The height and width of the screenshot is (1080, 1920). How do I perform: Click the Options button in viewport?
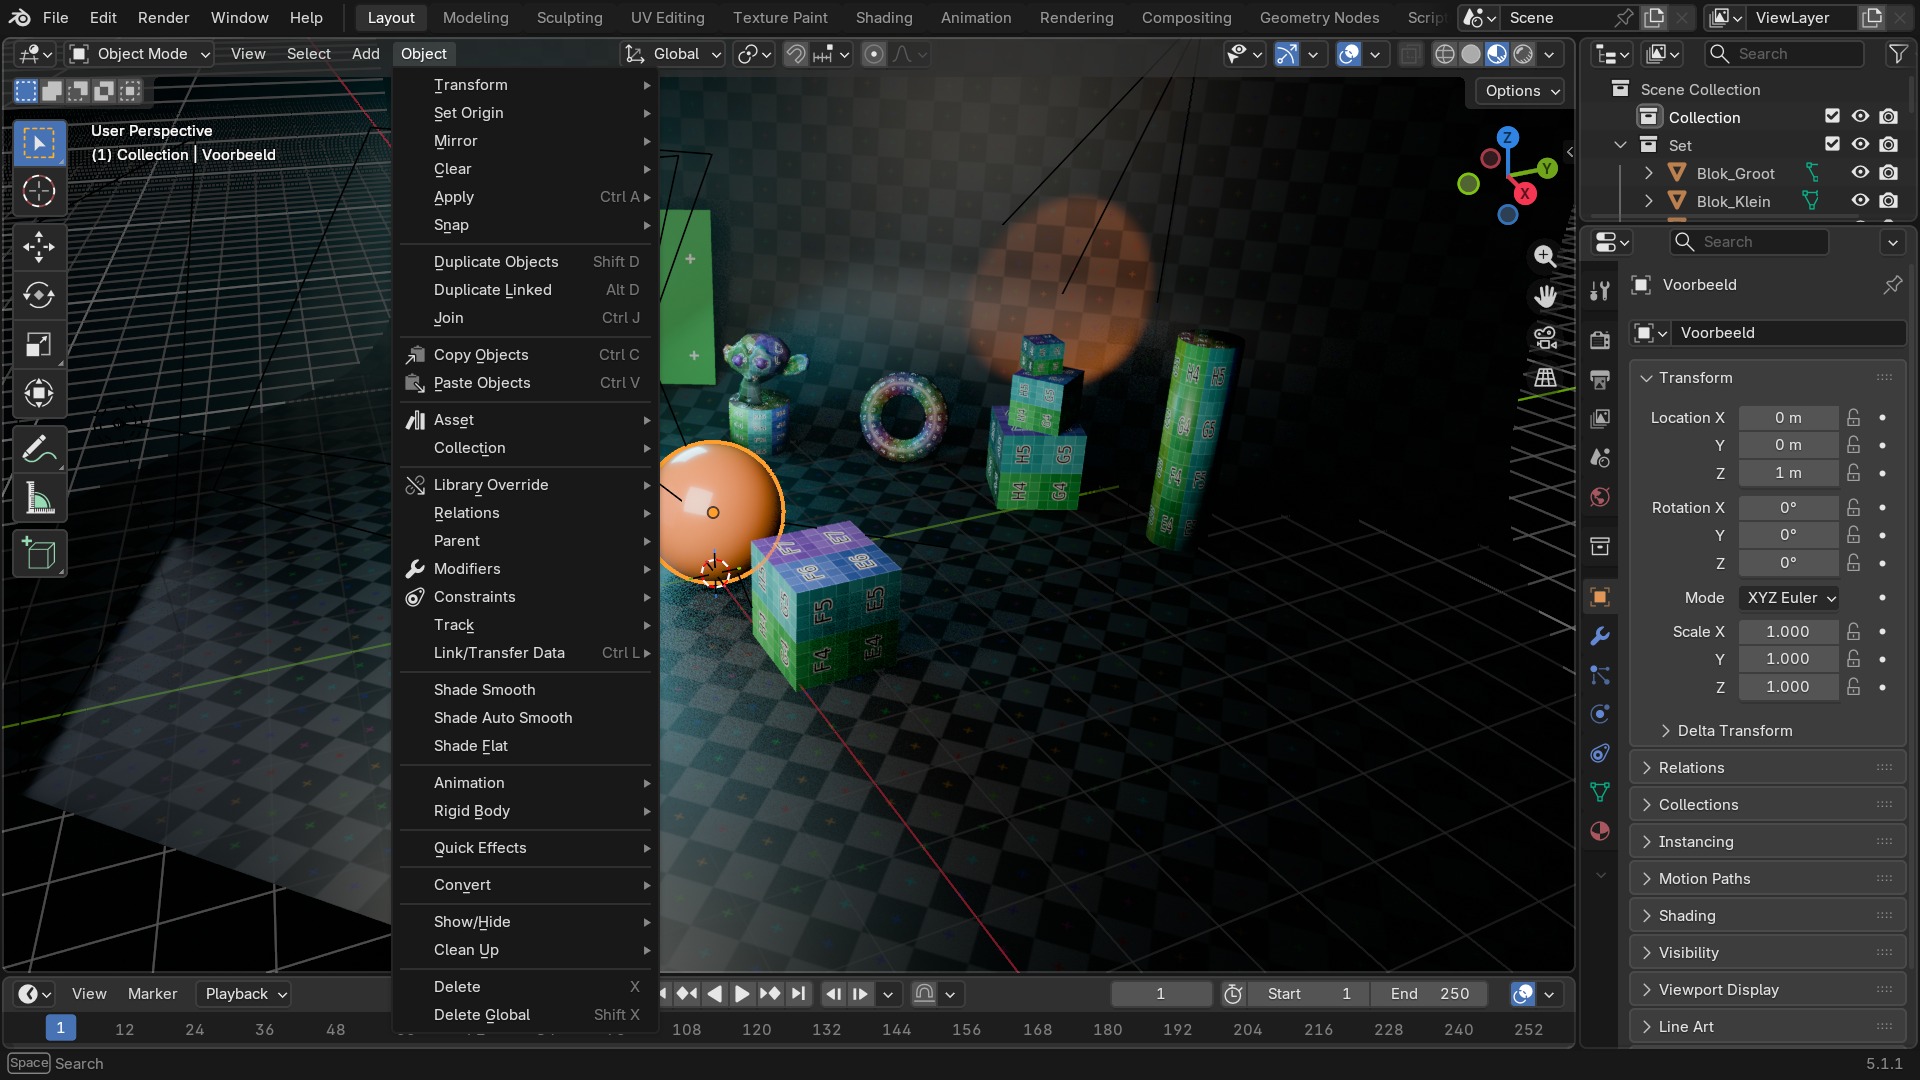1521,91
